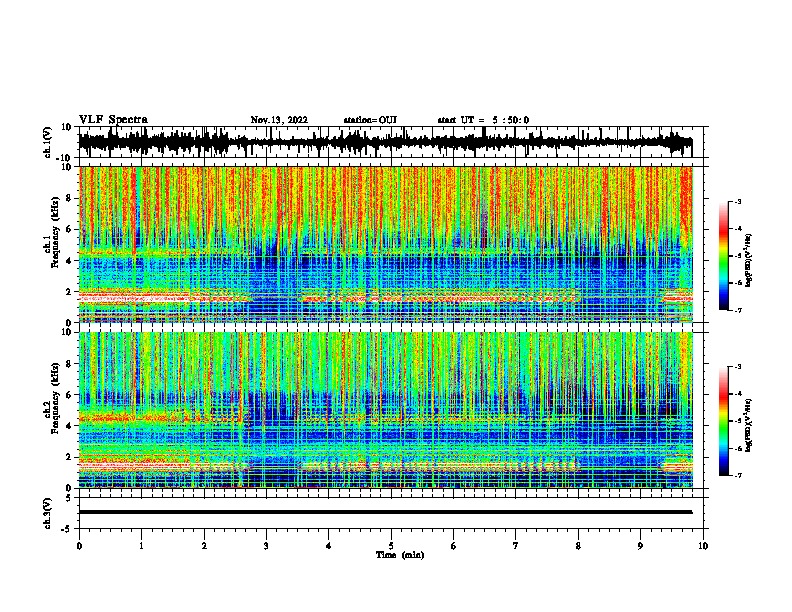Click the '0' tick on the time axis
Screen dimensions: 792x612
click(79, 546)
